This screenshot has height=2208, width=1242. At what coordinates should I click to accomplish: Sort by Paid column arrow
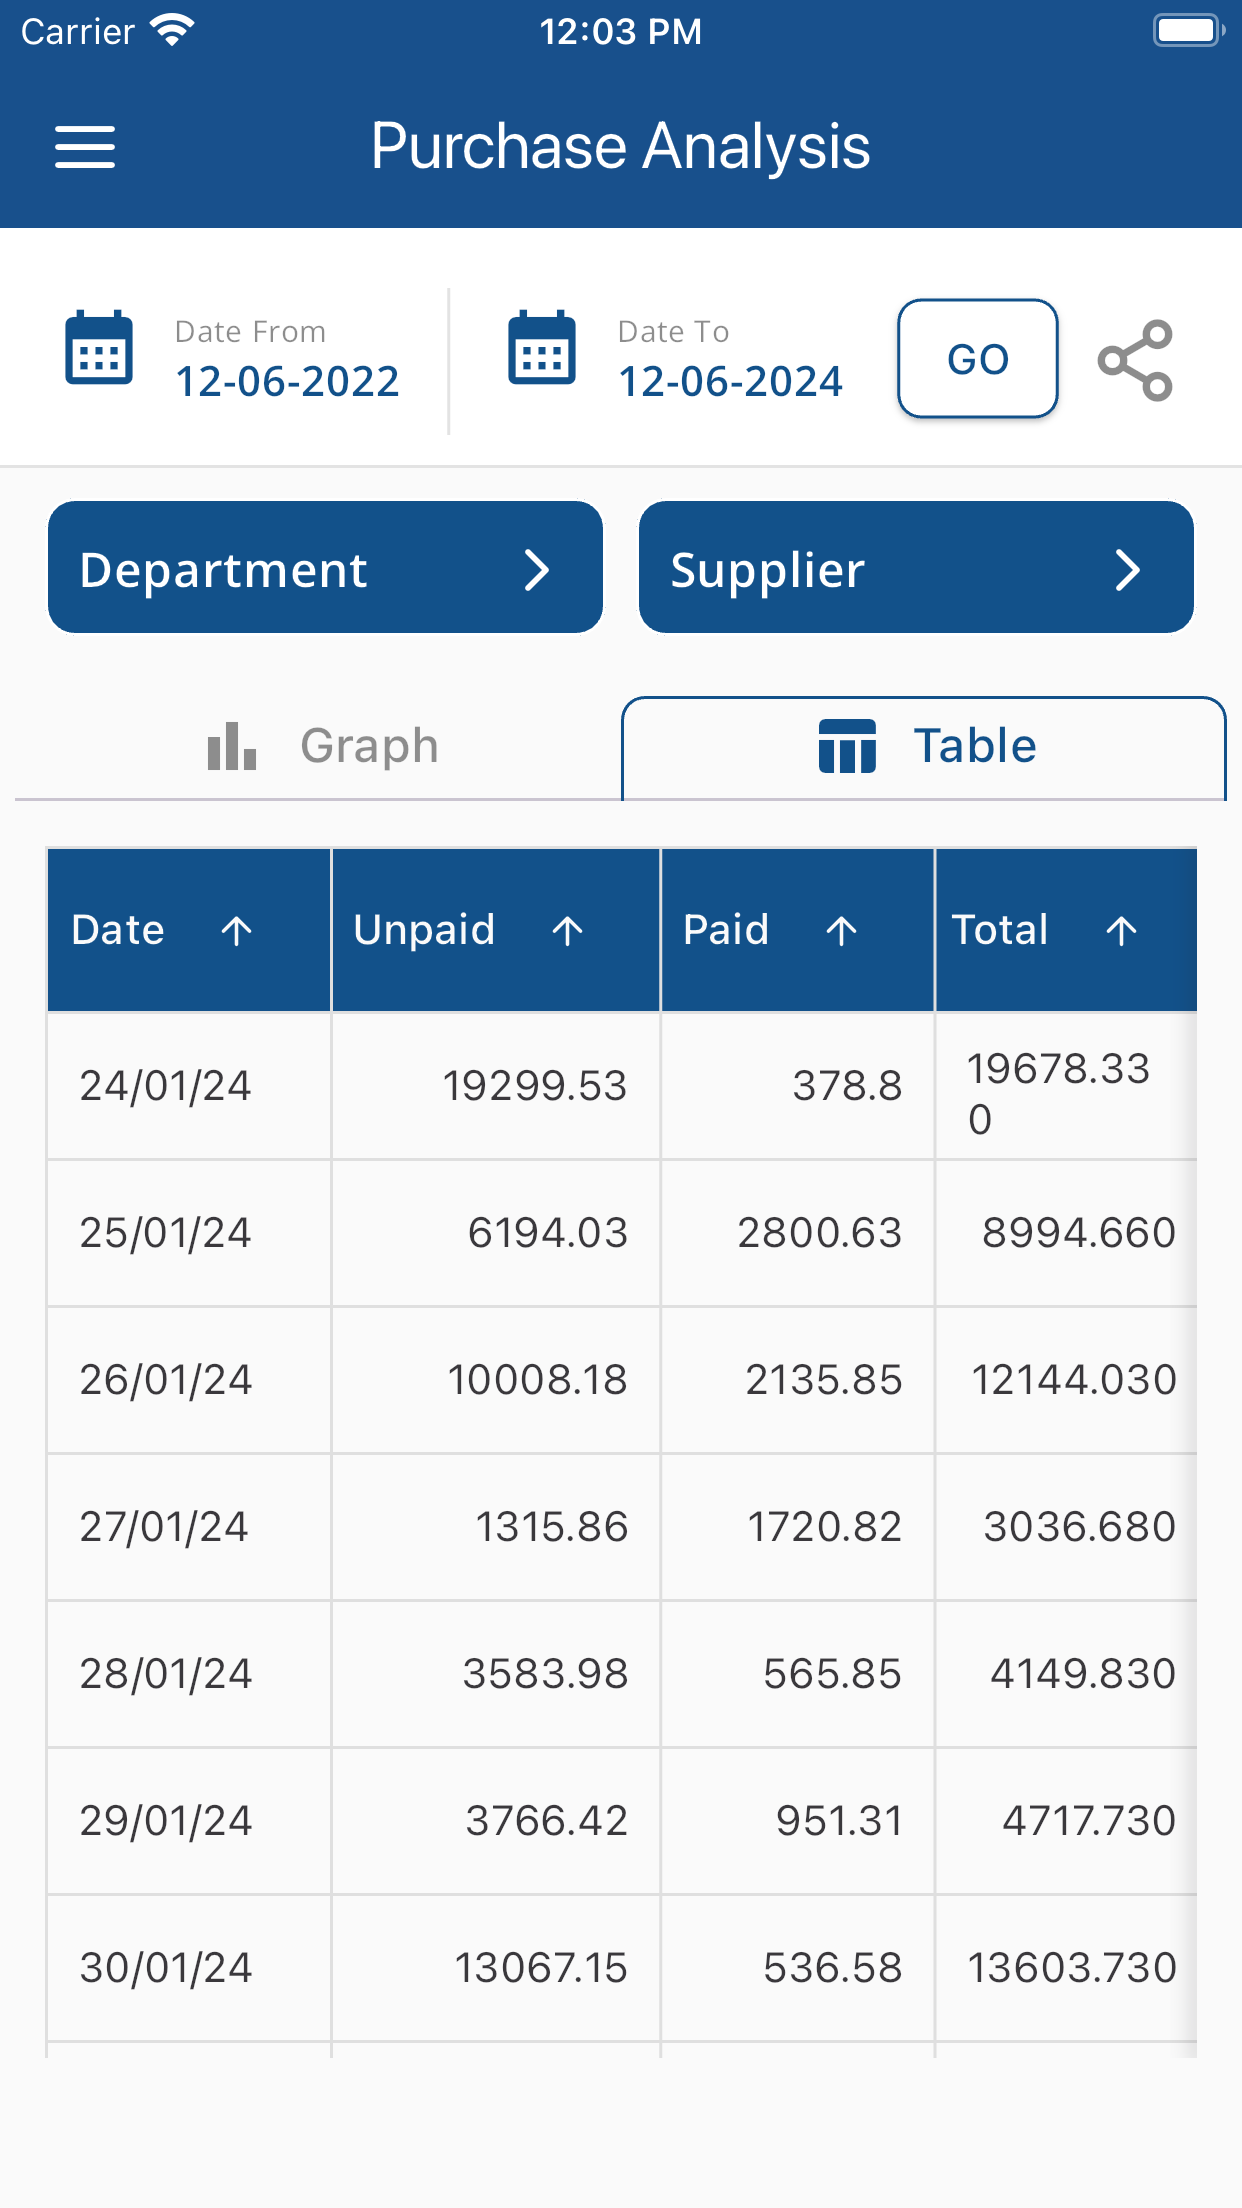tap(842, 931)
